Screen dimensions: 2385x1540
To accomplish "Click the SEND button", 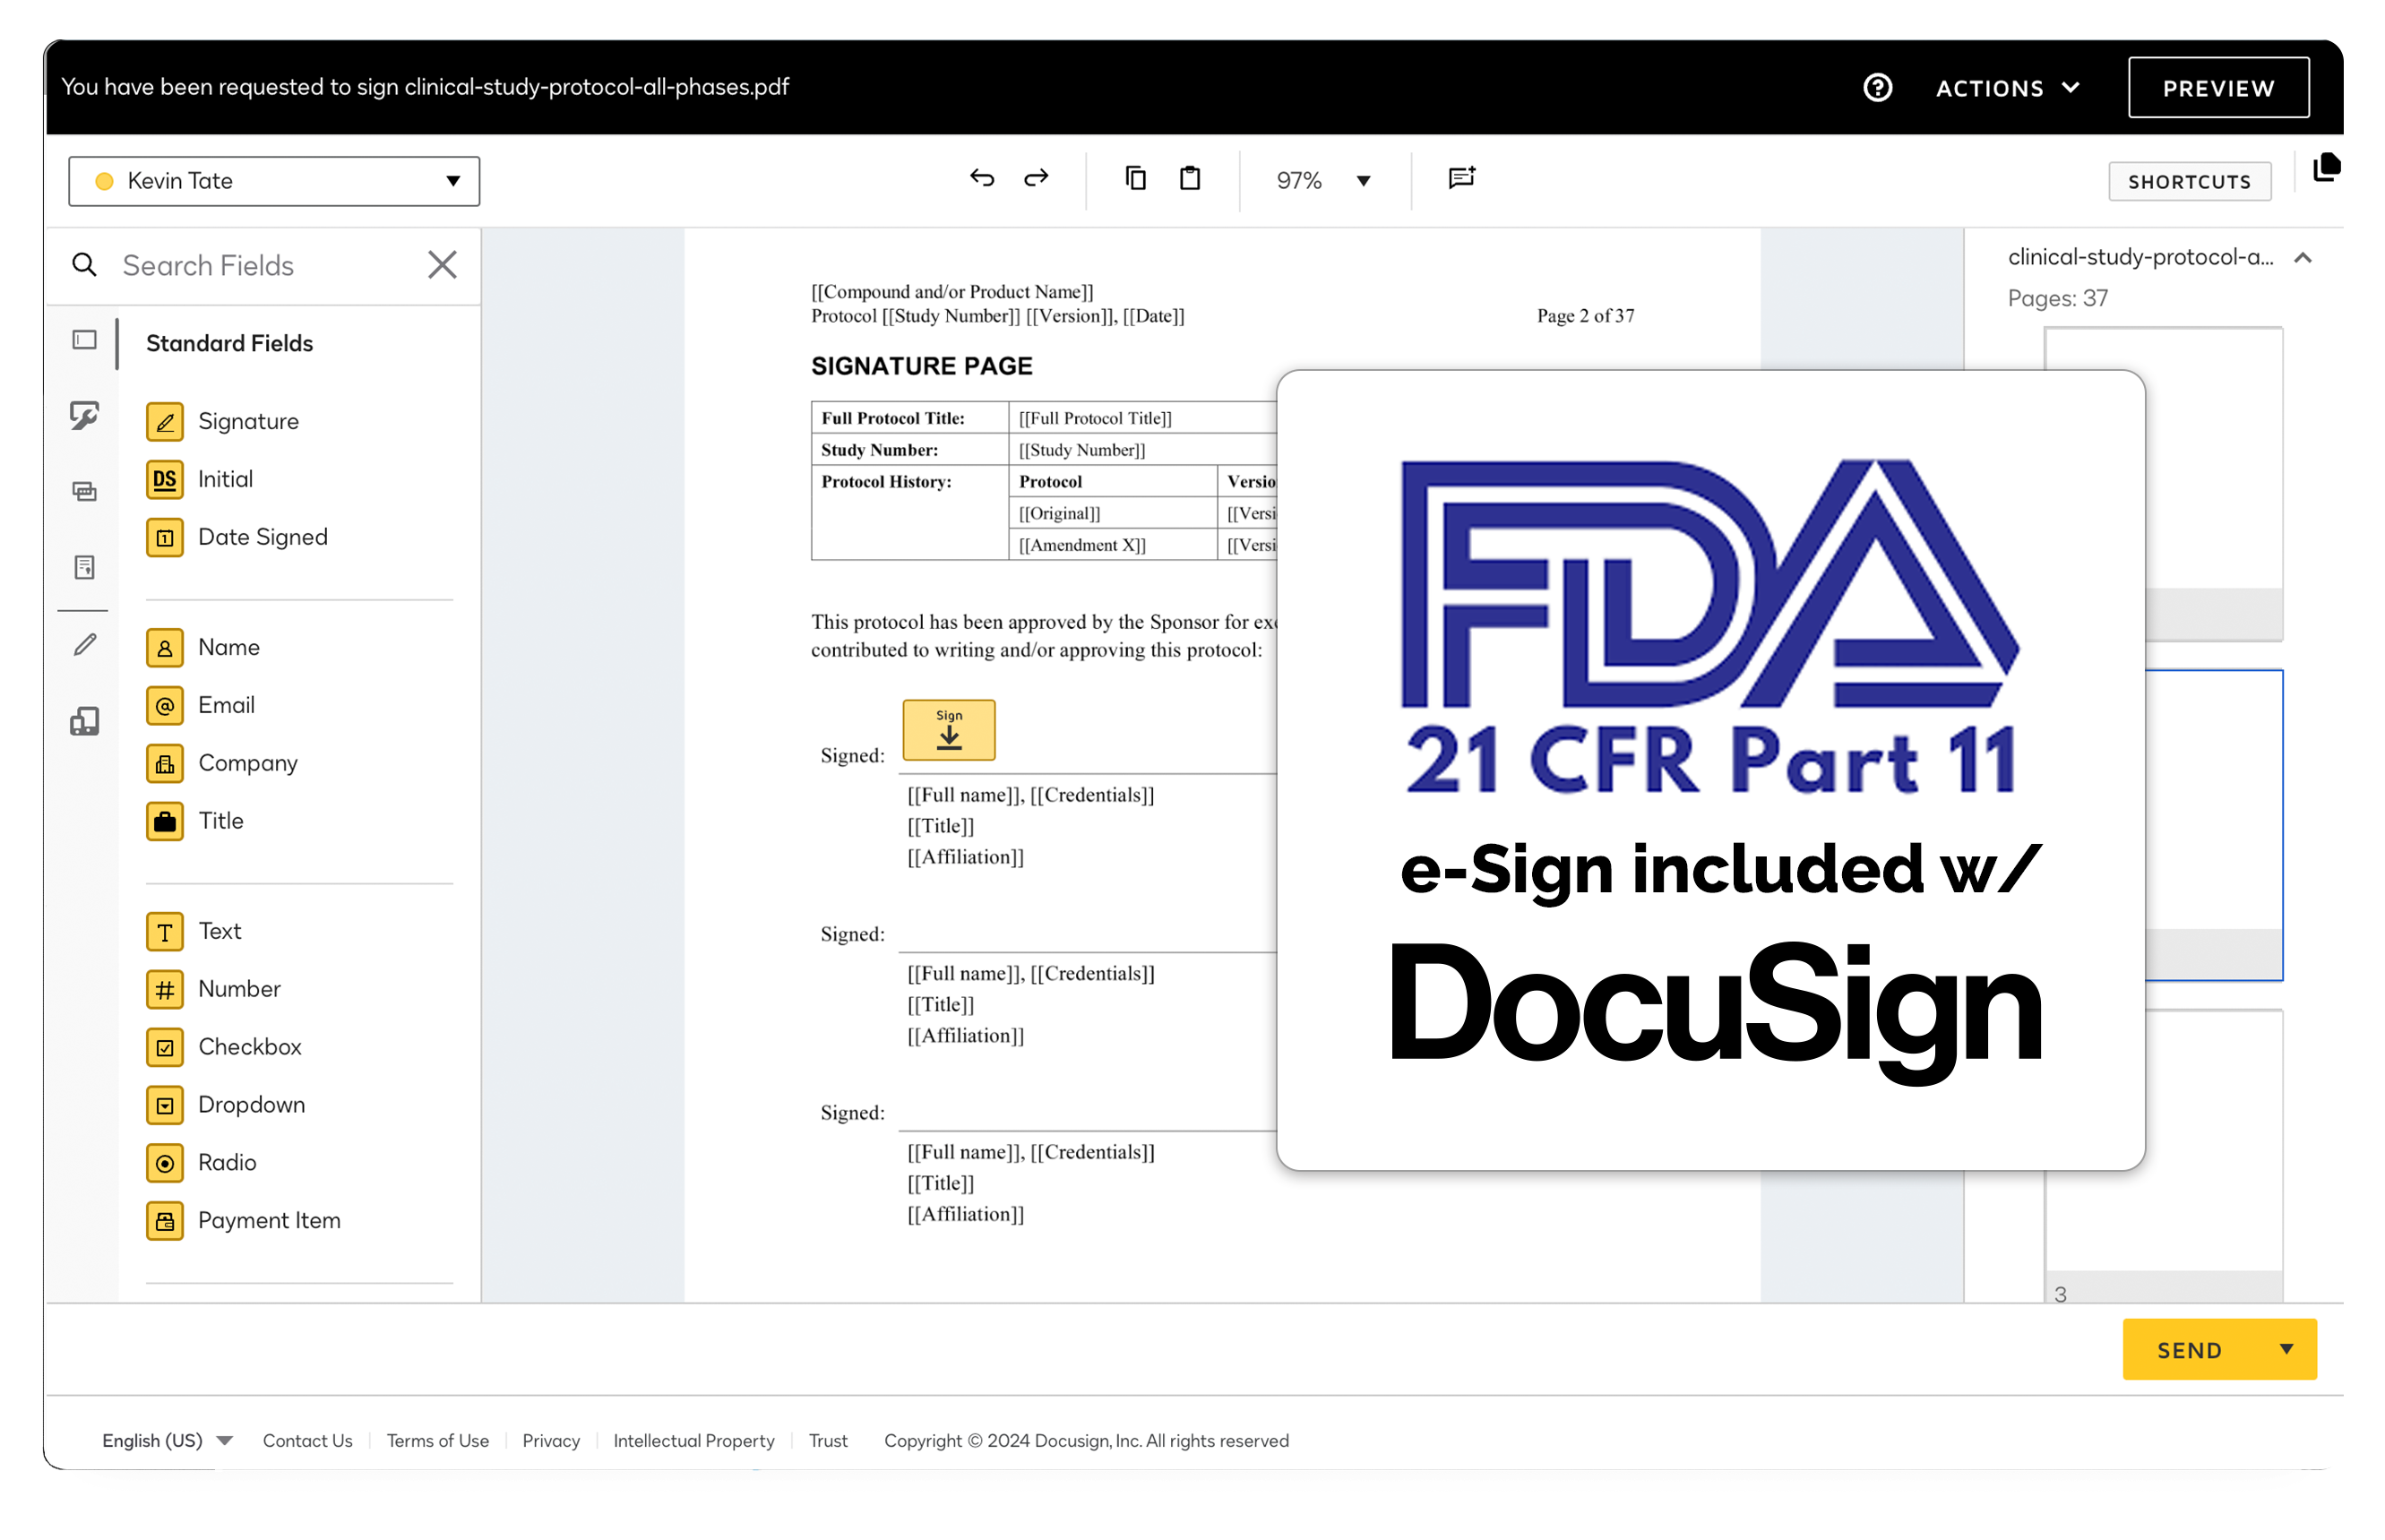I will point(2189,1350).
